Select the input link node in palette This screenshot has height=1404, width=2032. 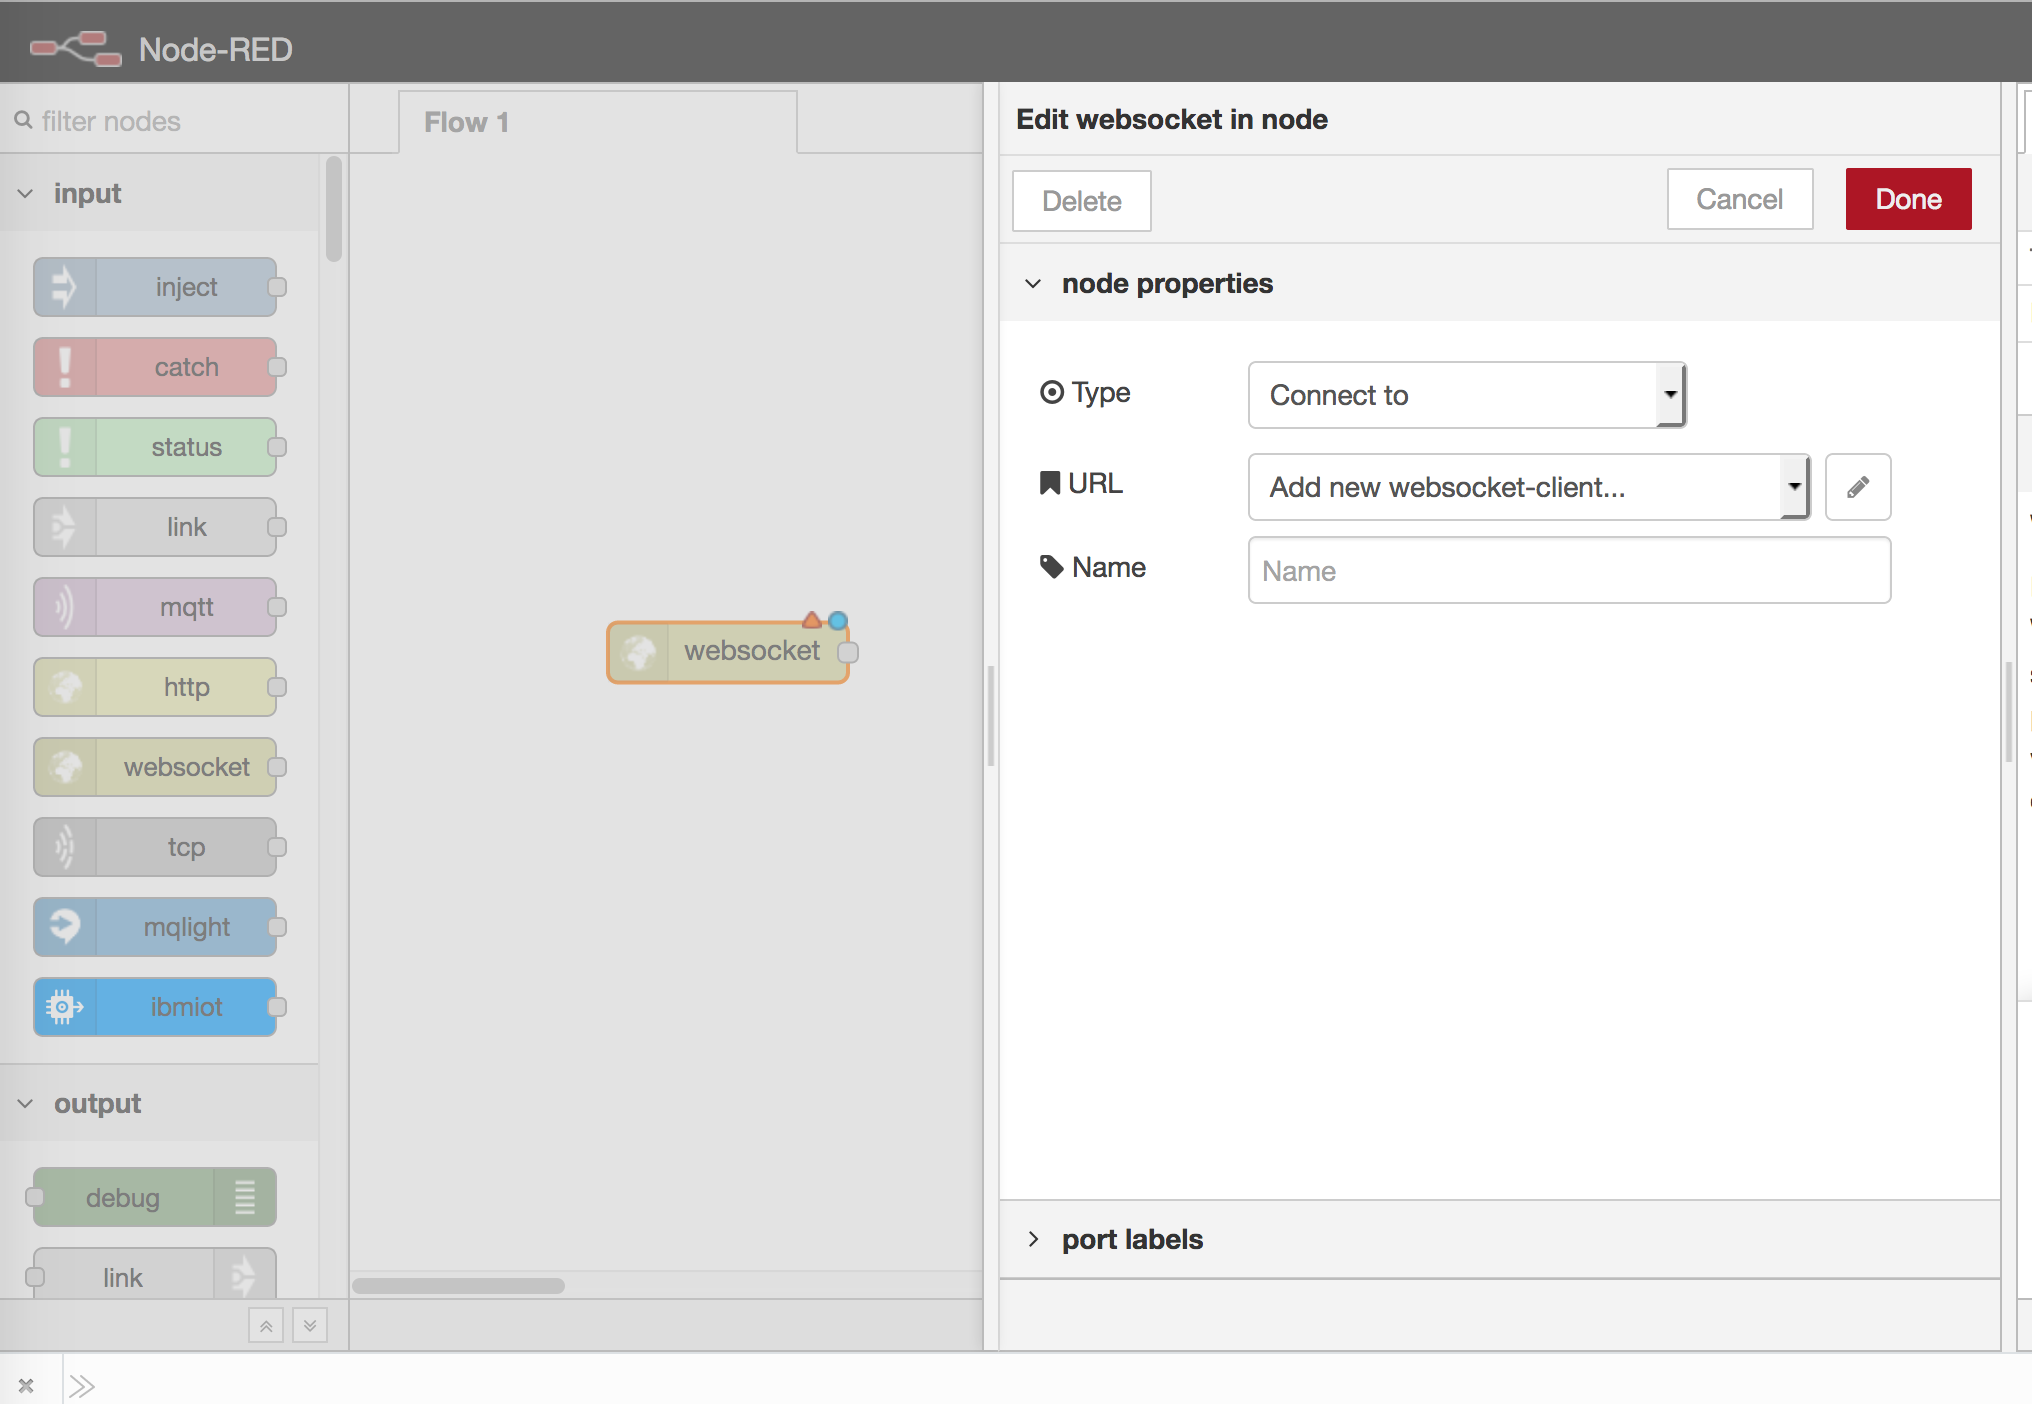[155, 527]
